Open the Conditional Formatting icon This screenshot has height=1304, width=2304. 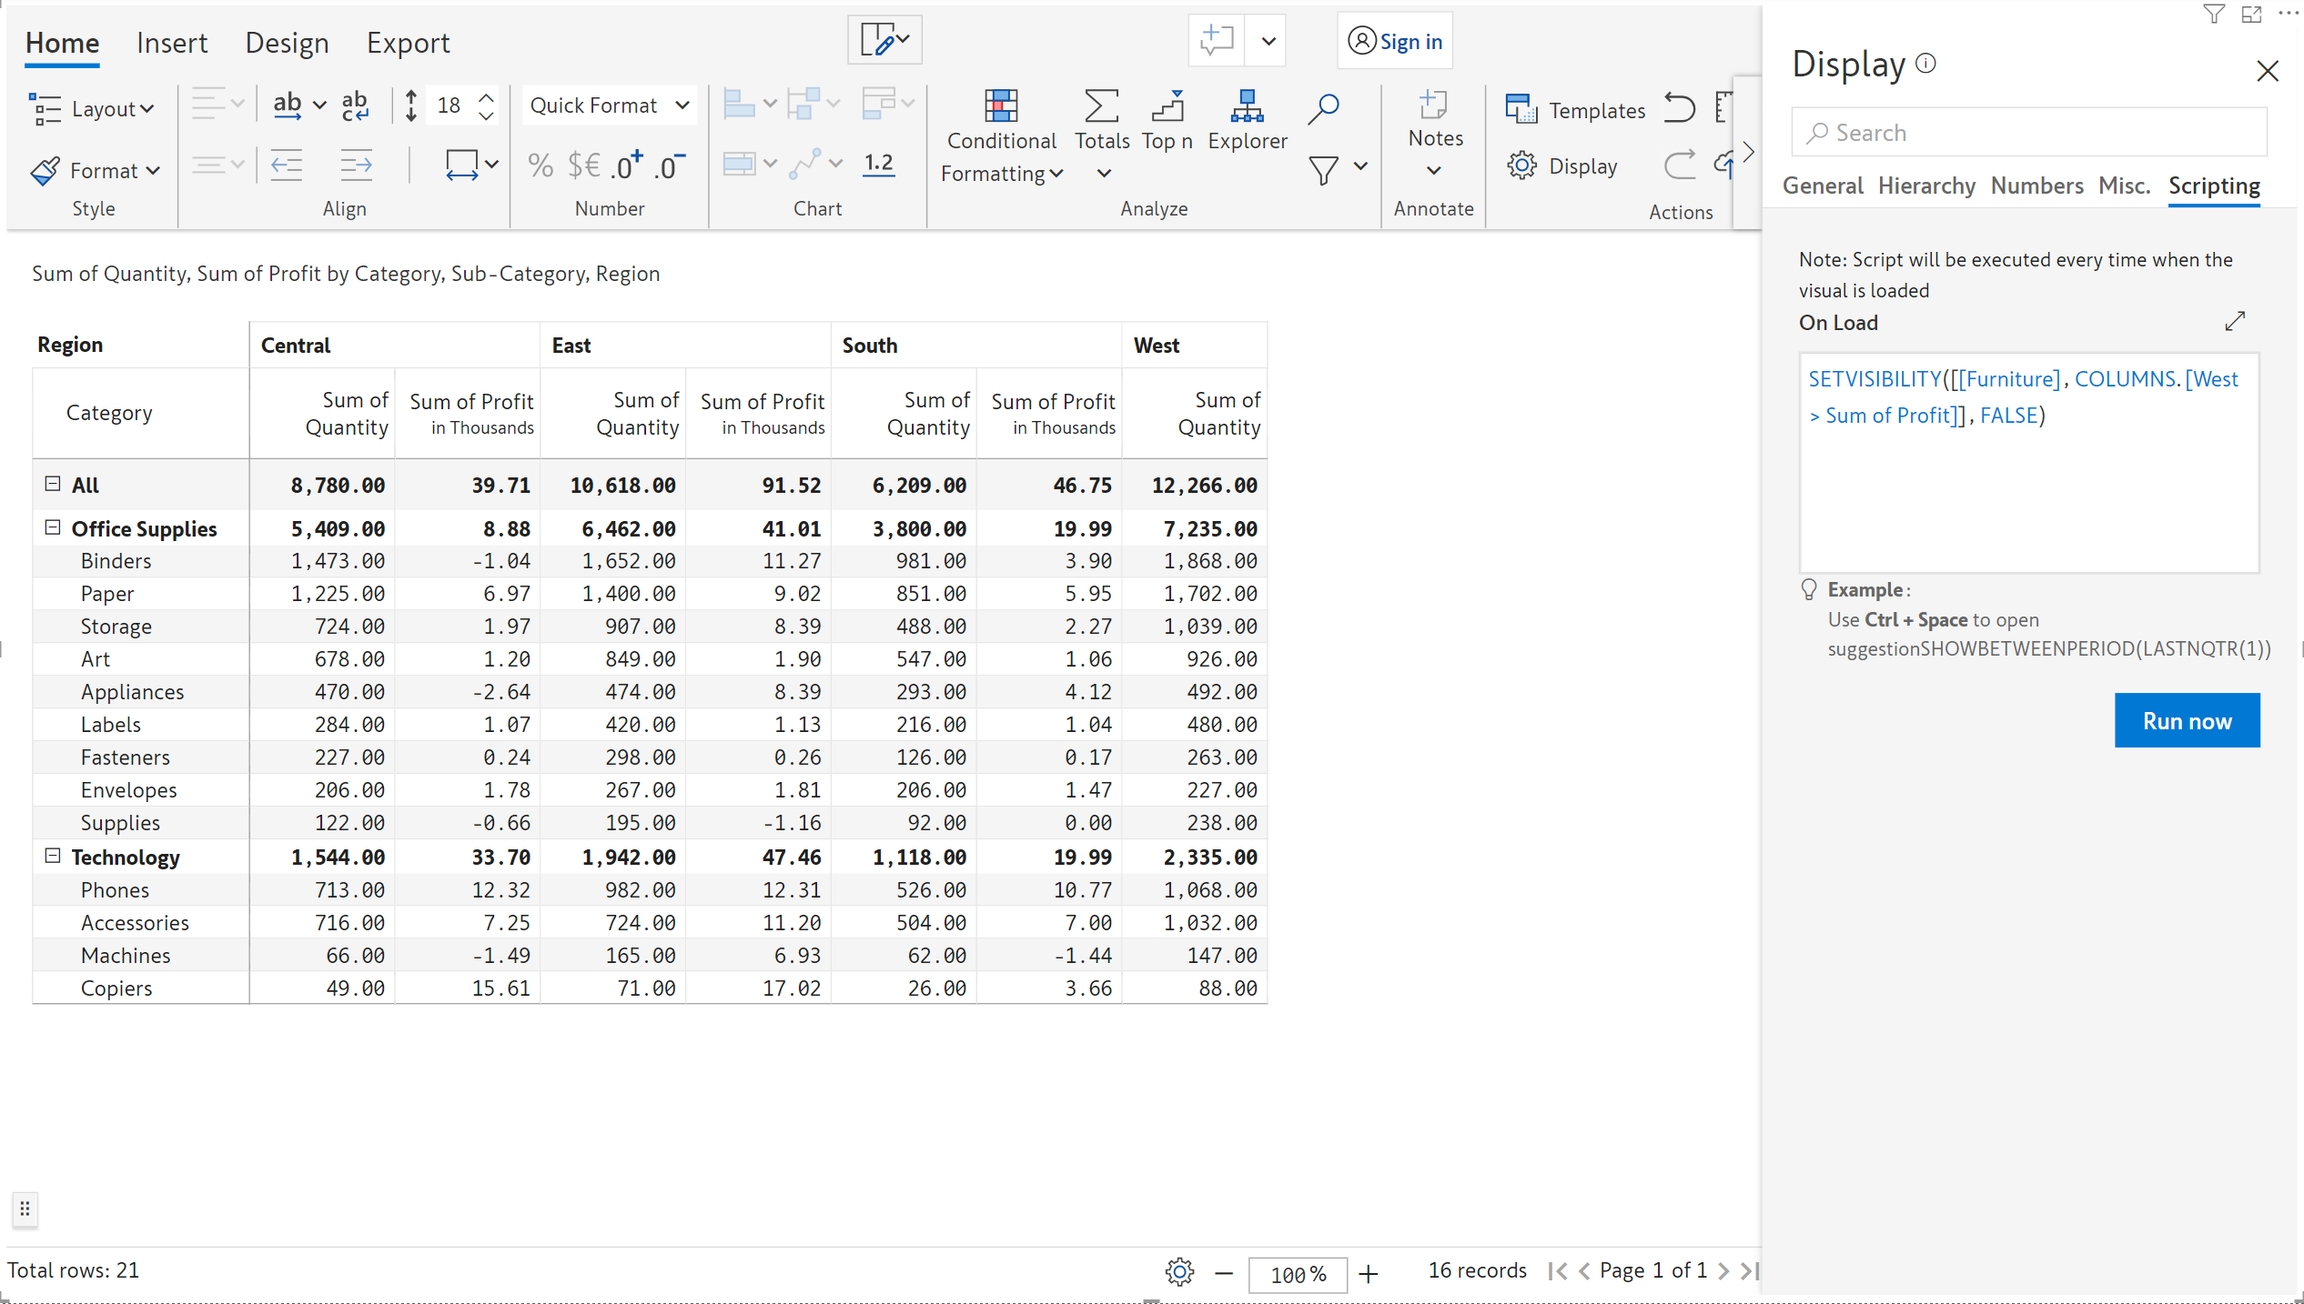click(x=1000, y=106)
